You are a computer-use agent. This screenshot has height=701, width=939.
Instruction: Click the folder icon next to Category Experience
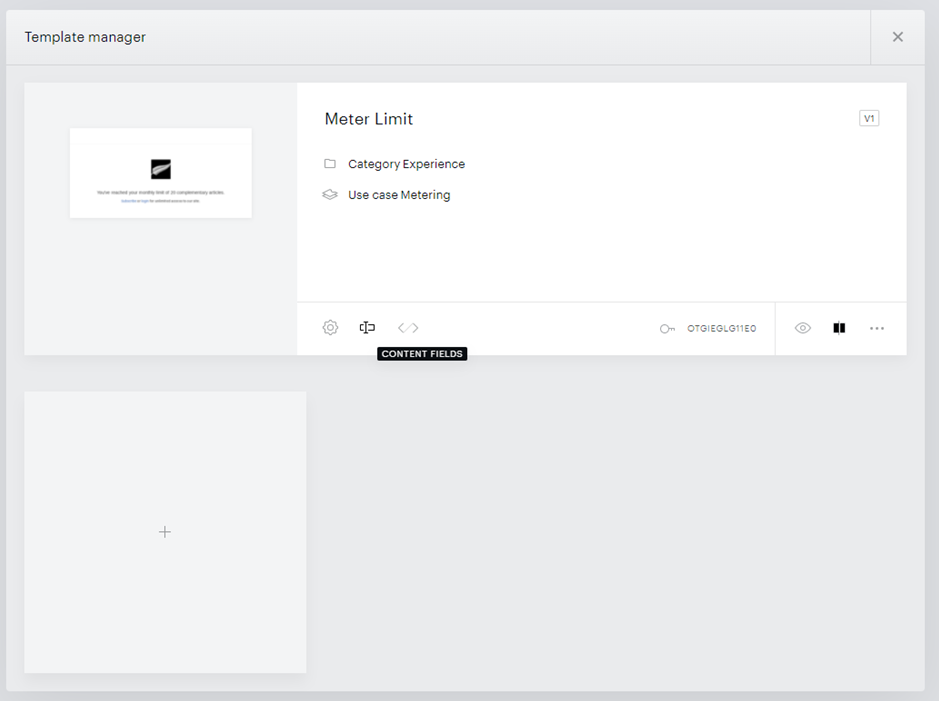tap(330, 163)
